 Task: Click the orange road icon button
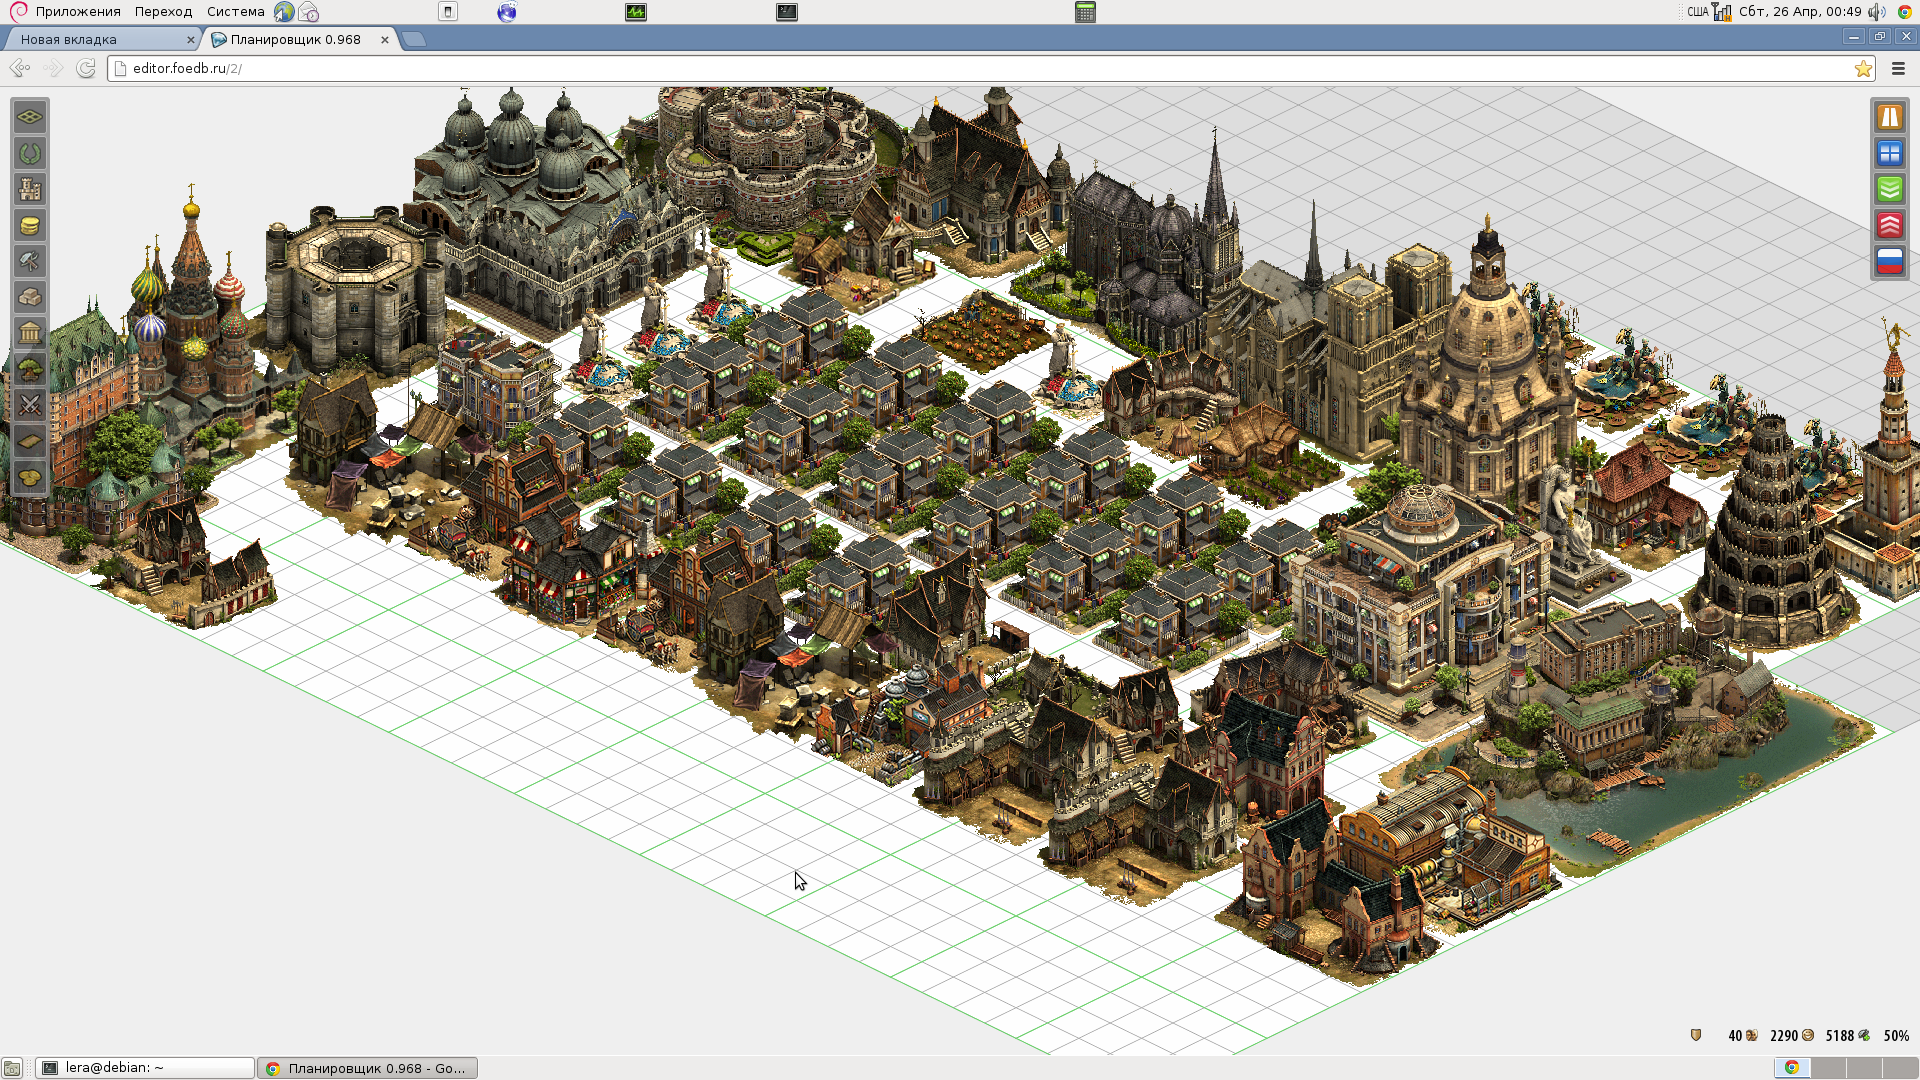click(1889, 117)
